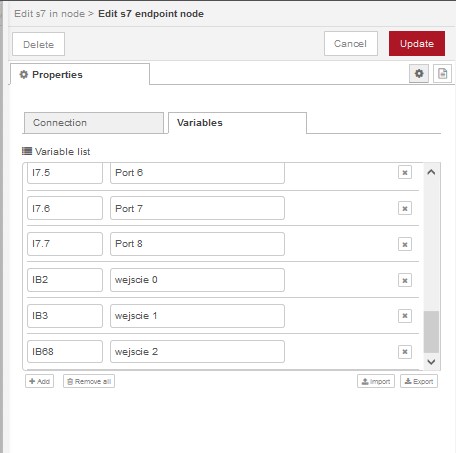This screenshot has height=453, width=456.
Task: Delete the Port 8 variable entry
Action: click(x=405, y=244)
